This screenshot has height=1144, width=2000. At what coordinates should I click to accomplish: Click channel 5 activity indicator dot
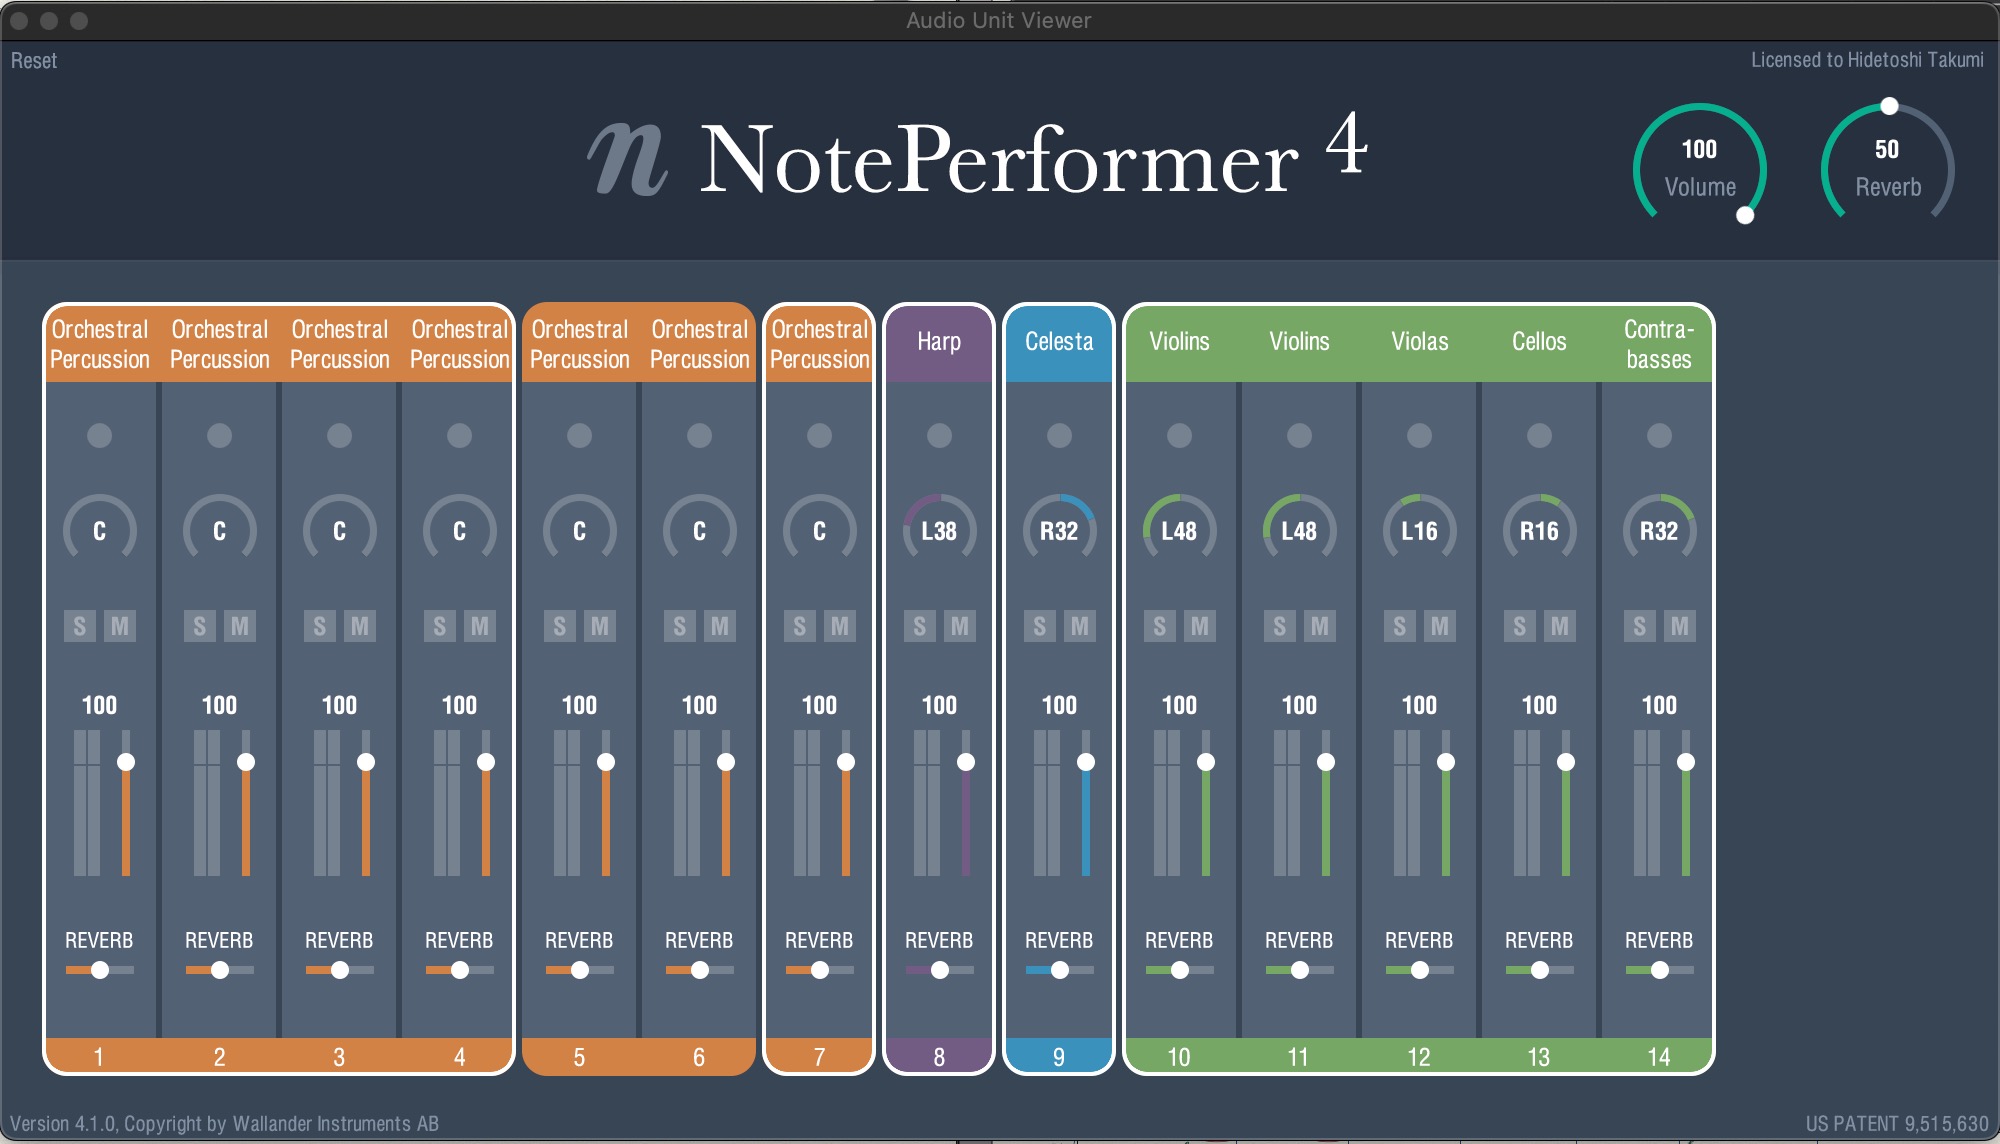[x=579, y=435]
